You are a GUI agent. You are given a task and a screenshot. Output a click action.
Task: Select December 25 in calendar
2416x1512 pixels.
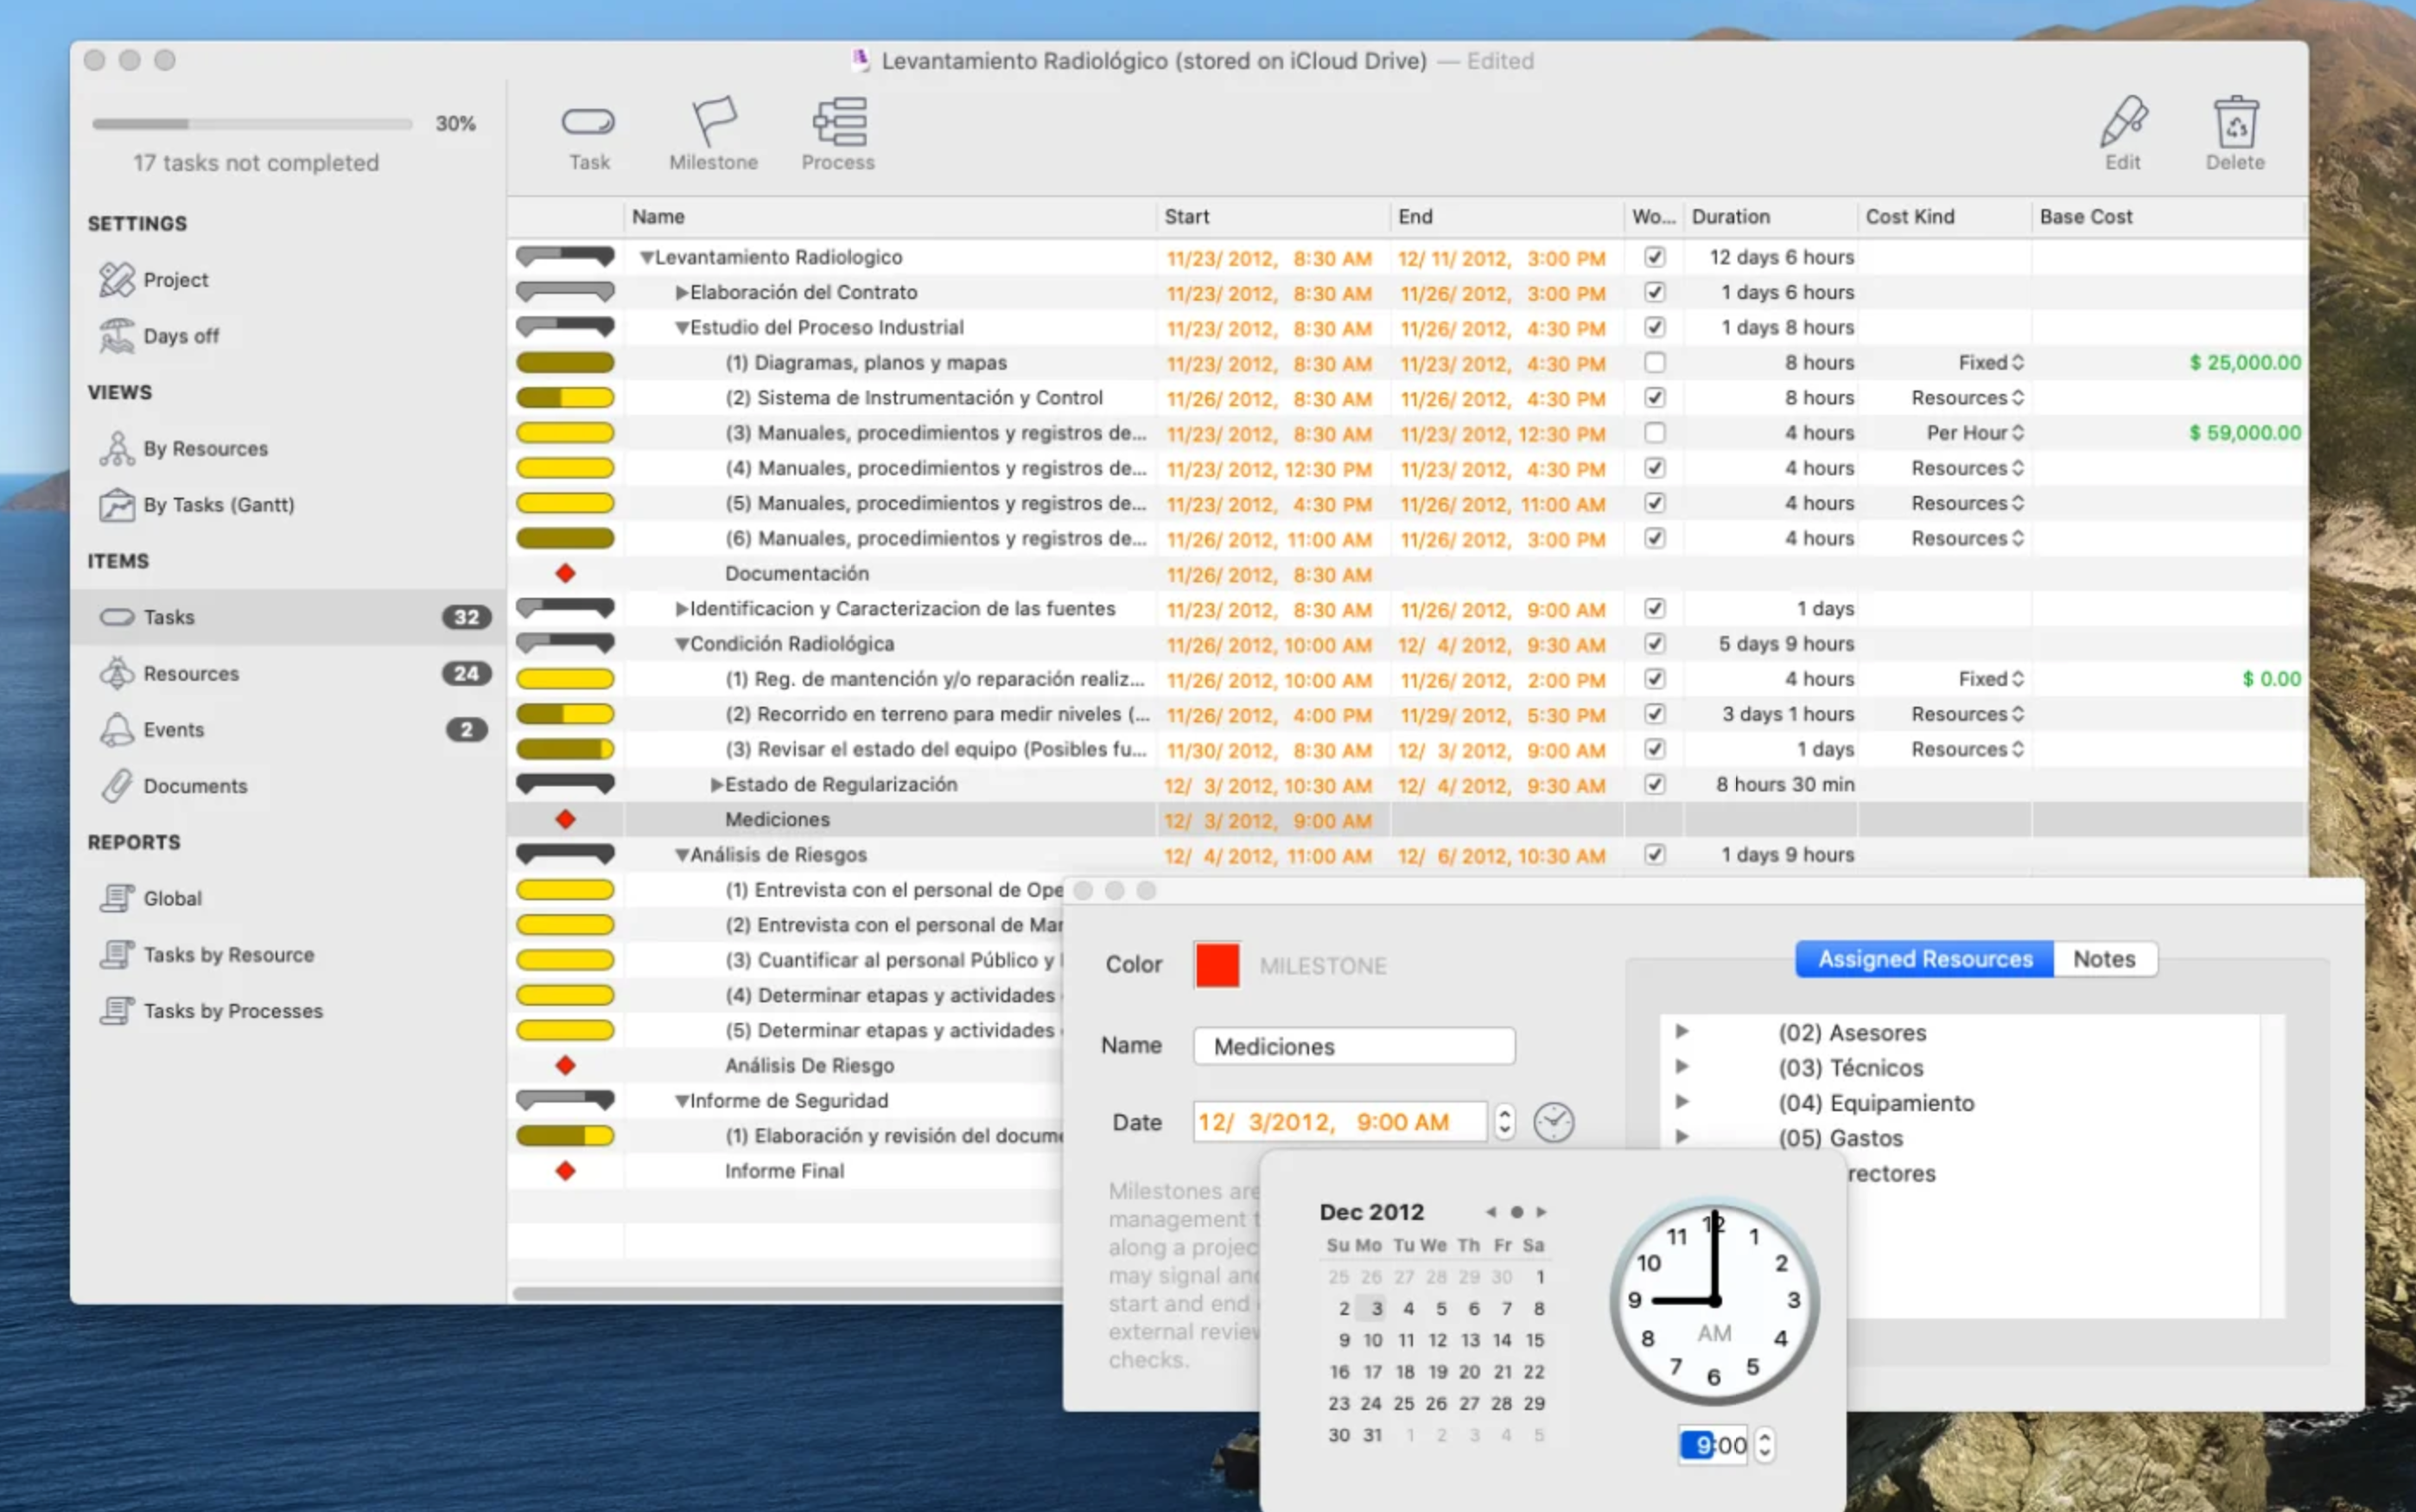(x=1404, y=1403)
